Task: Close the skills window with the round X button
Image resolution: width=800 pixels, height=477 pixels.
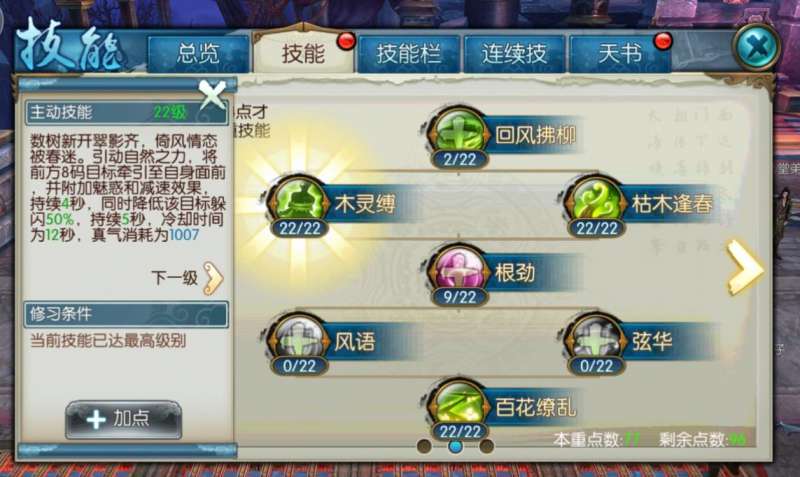Action: tap(757, 47)
